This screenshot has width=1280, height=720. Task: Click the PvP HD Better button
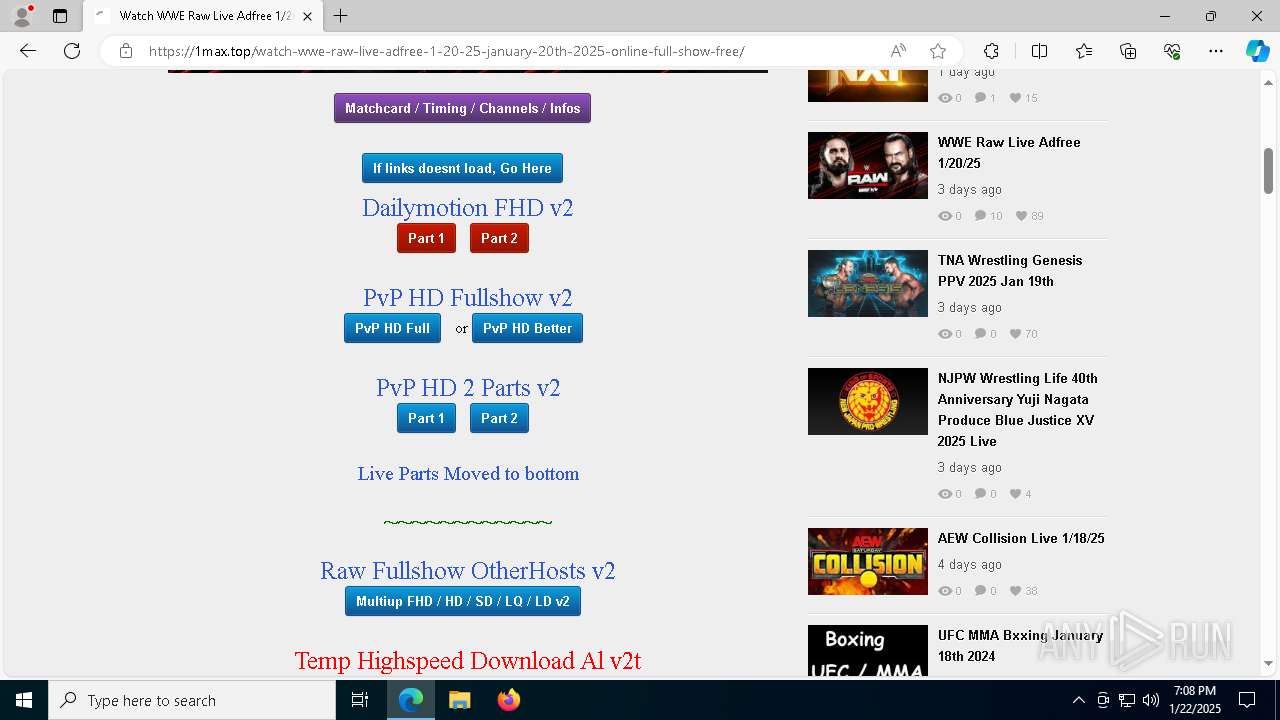[527, 328]
